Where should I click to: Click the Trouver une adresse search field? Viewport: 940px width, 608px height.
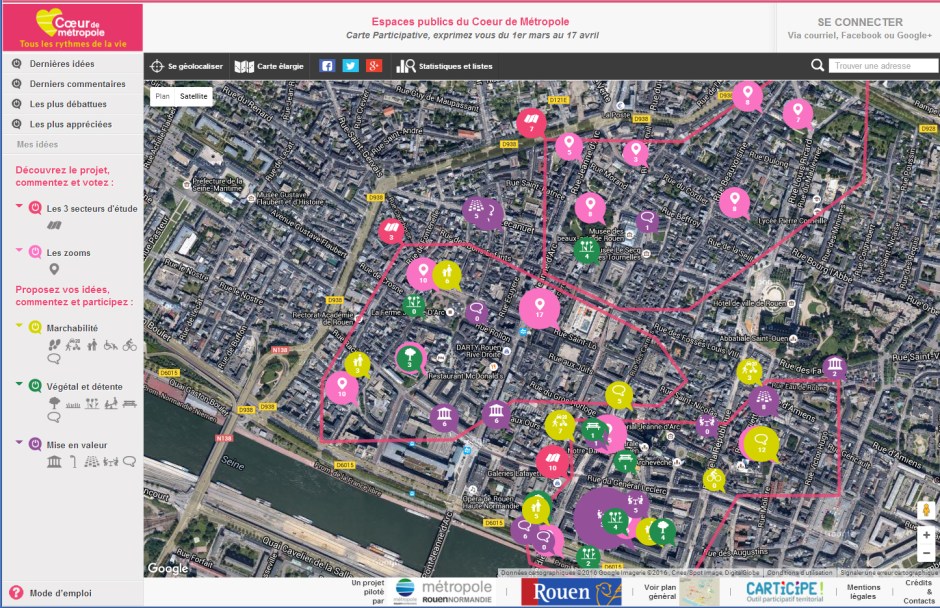coord(882,66)
